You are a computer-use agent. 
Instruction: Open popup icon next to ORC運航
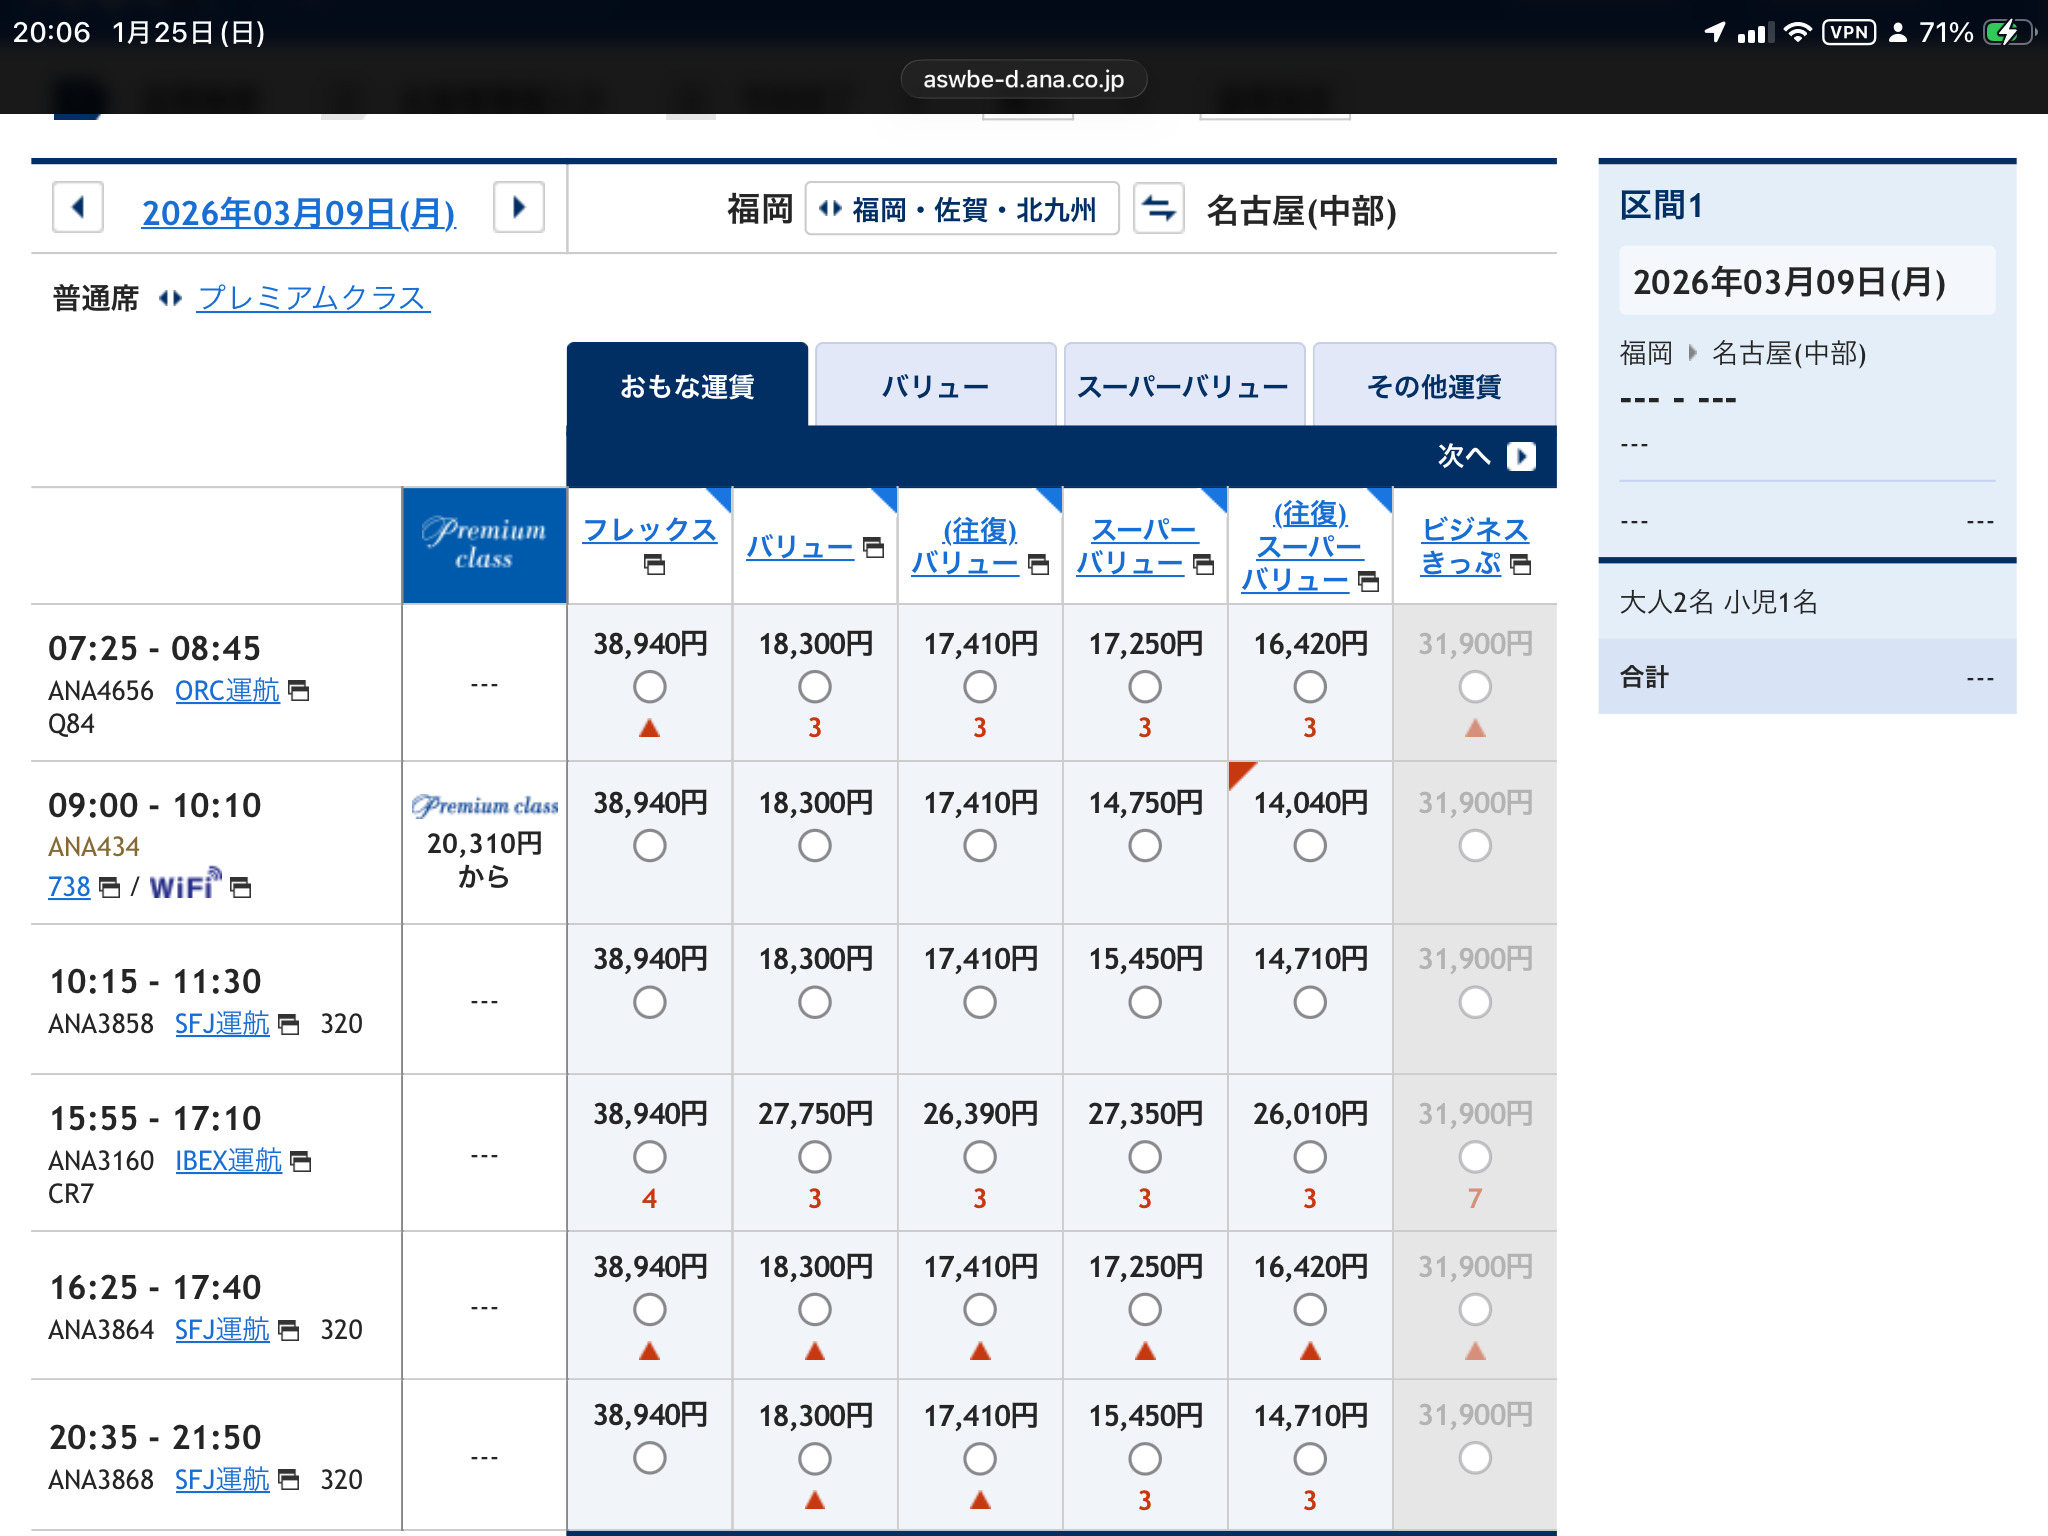[299, 691]
